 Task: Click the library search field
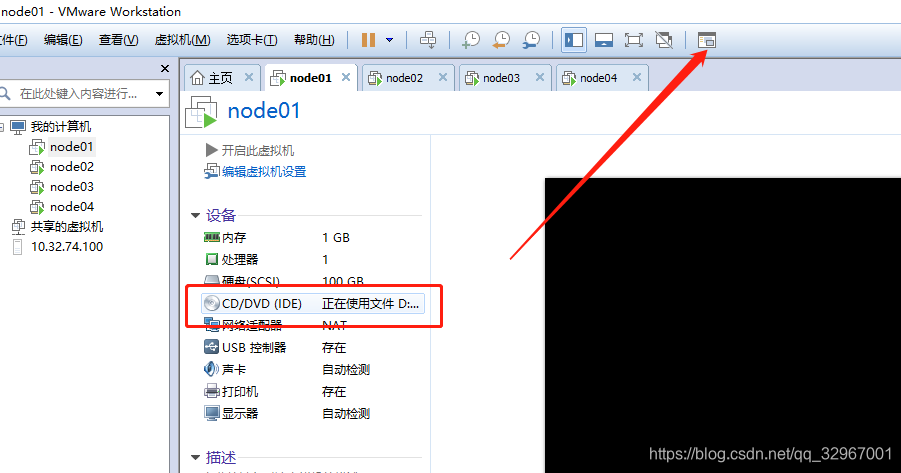(78, 94)
